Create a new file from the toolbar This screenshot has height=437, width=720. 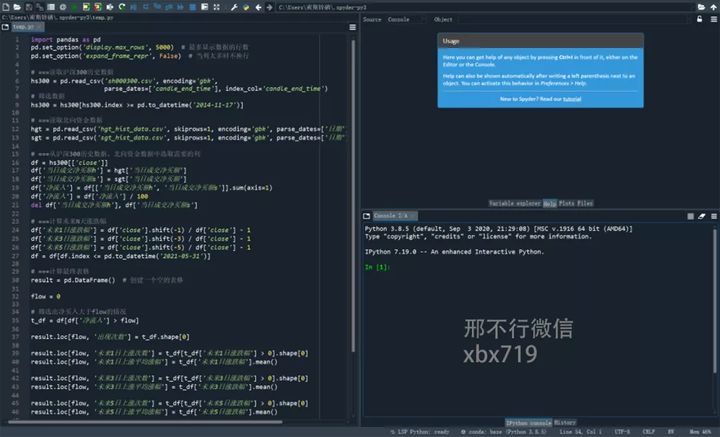point(6,7)
